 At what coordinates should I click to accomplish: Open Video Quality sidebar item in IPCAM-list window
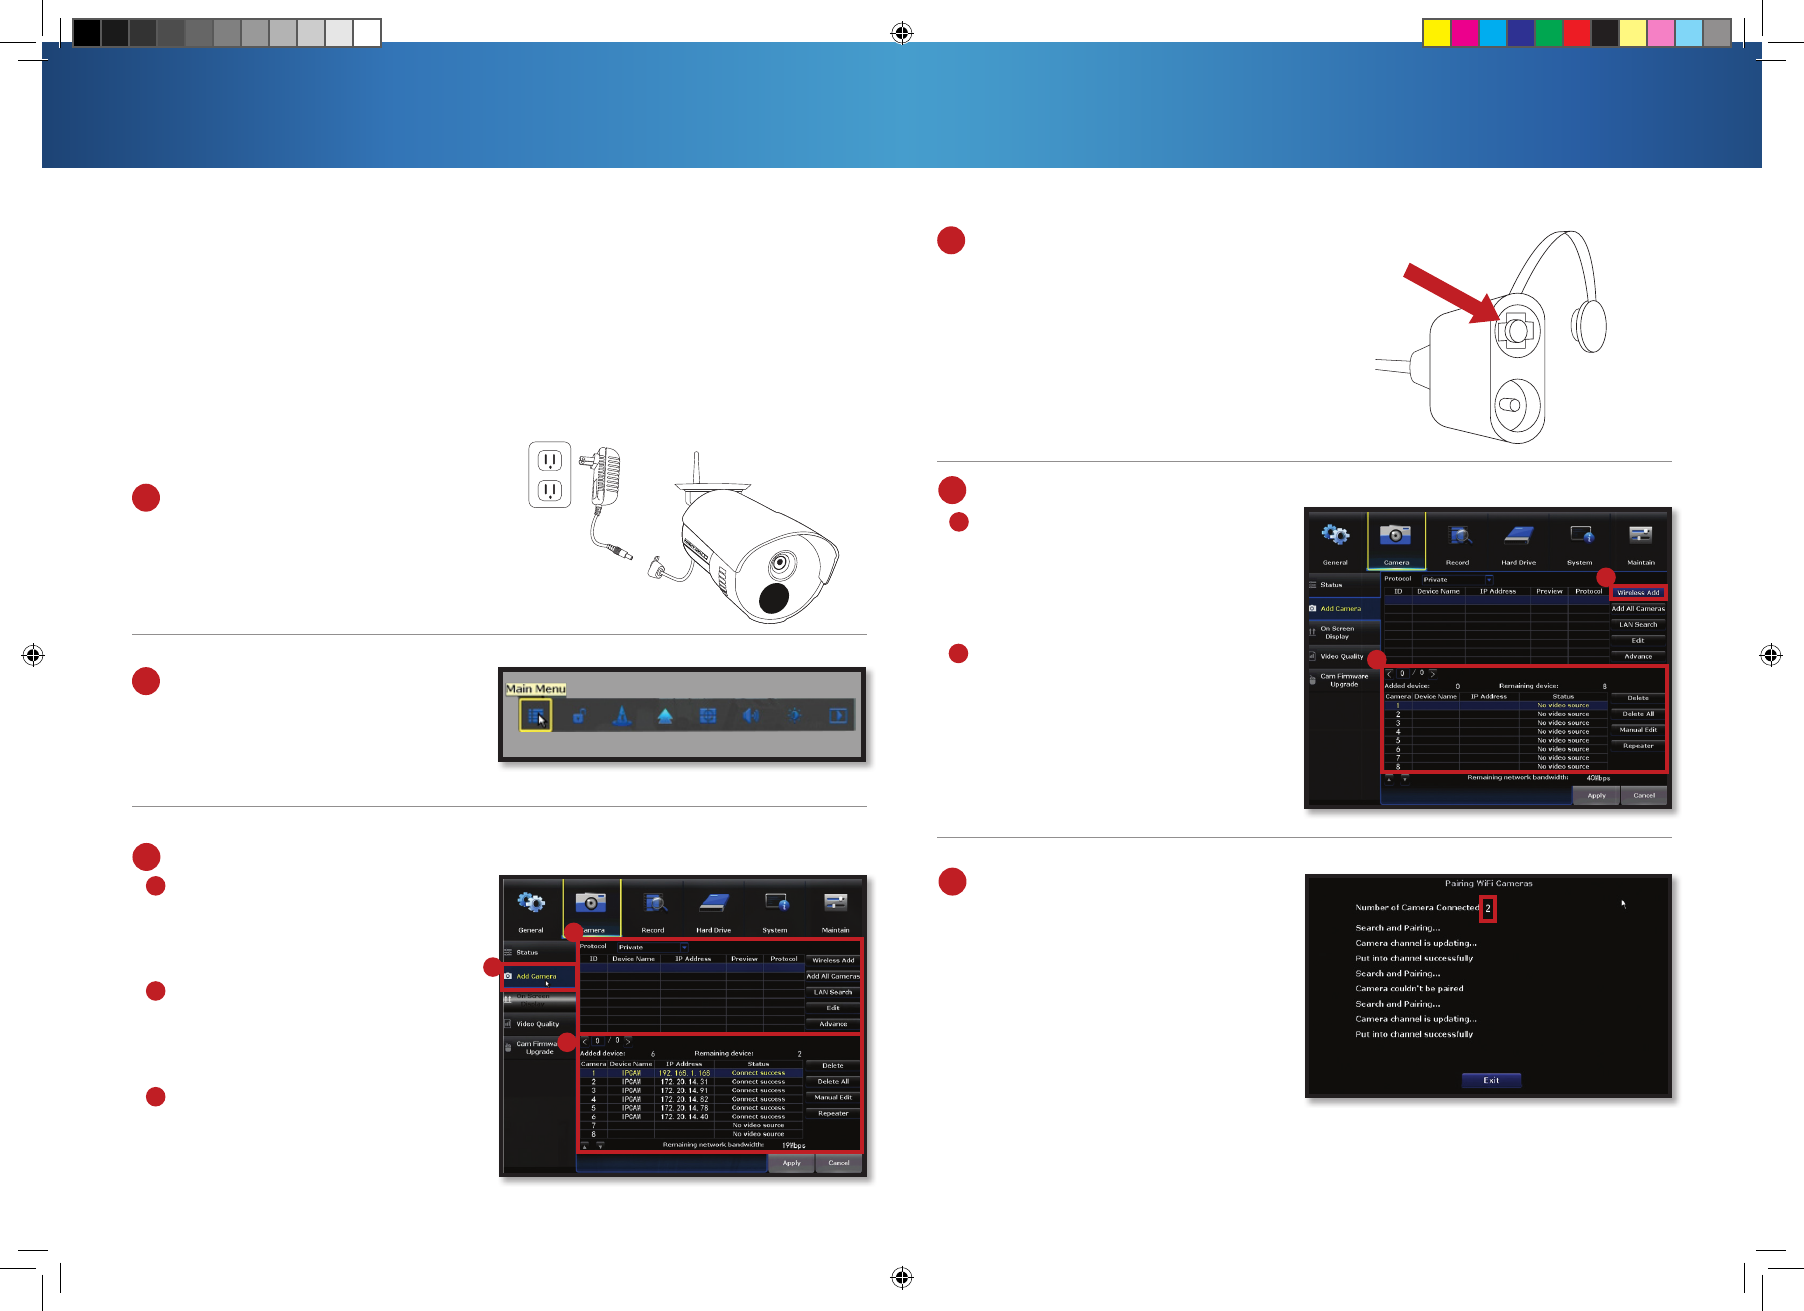click(x=539, y=1024)
